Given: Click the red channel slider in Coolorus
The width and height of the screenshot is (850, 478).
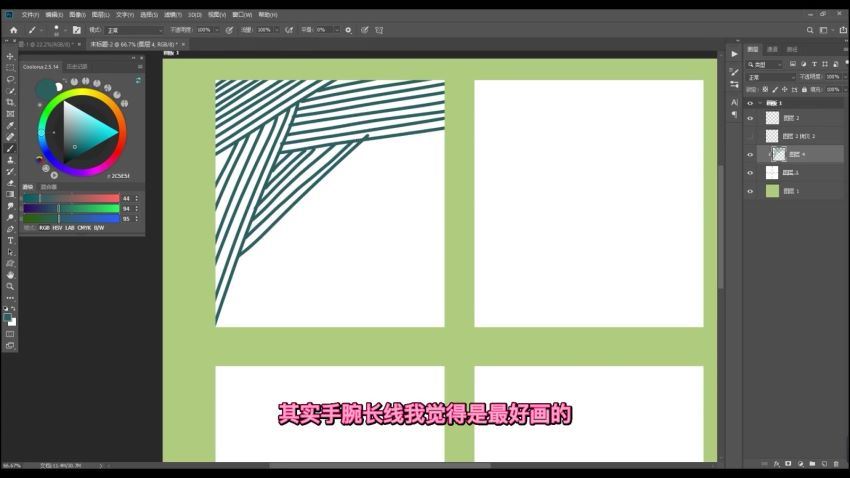Looking at the screenshot, I should [71, 198].
